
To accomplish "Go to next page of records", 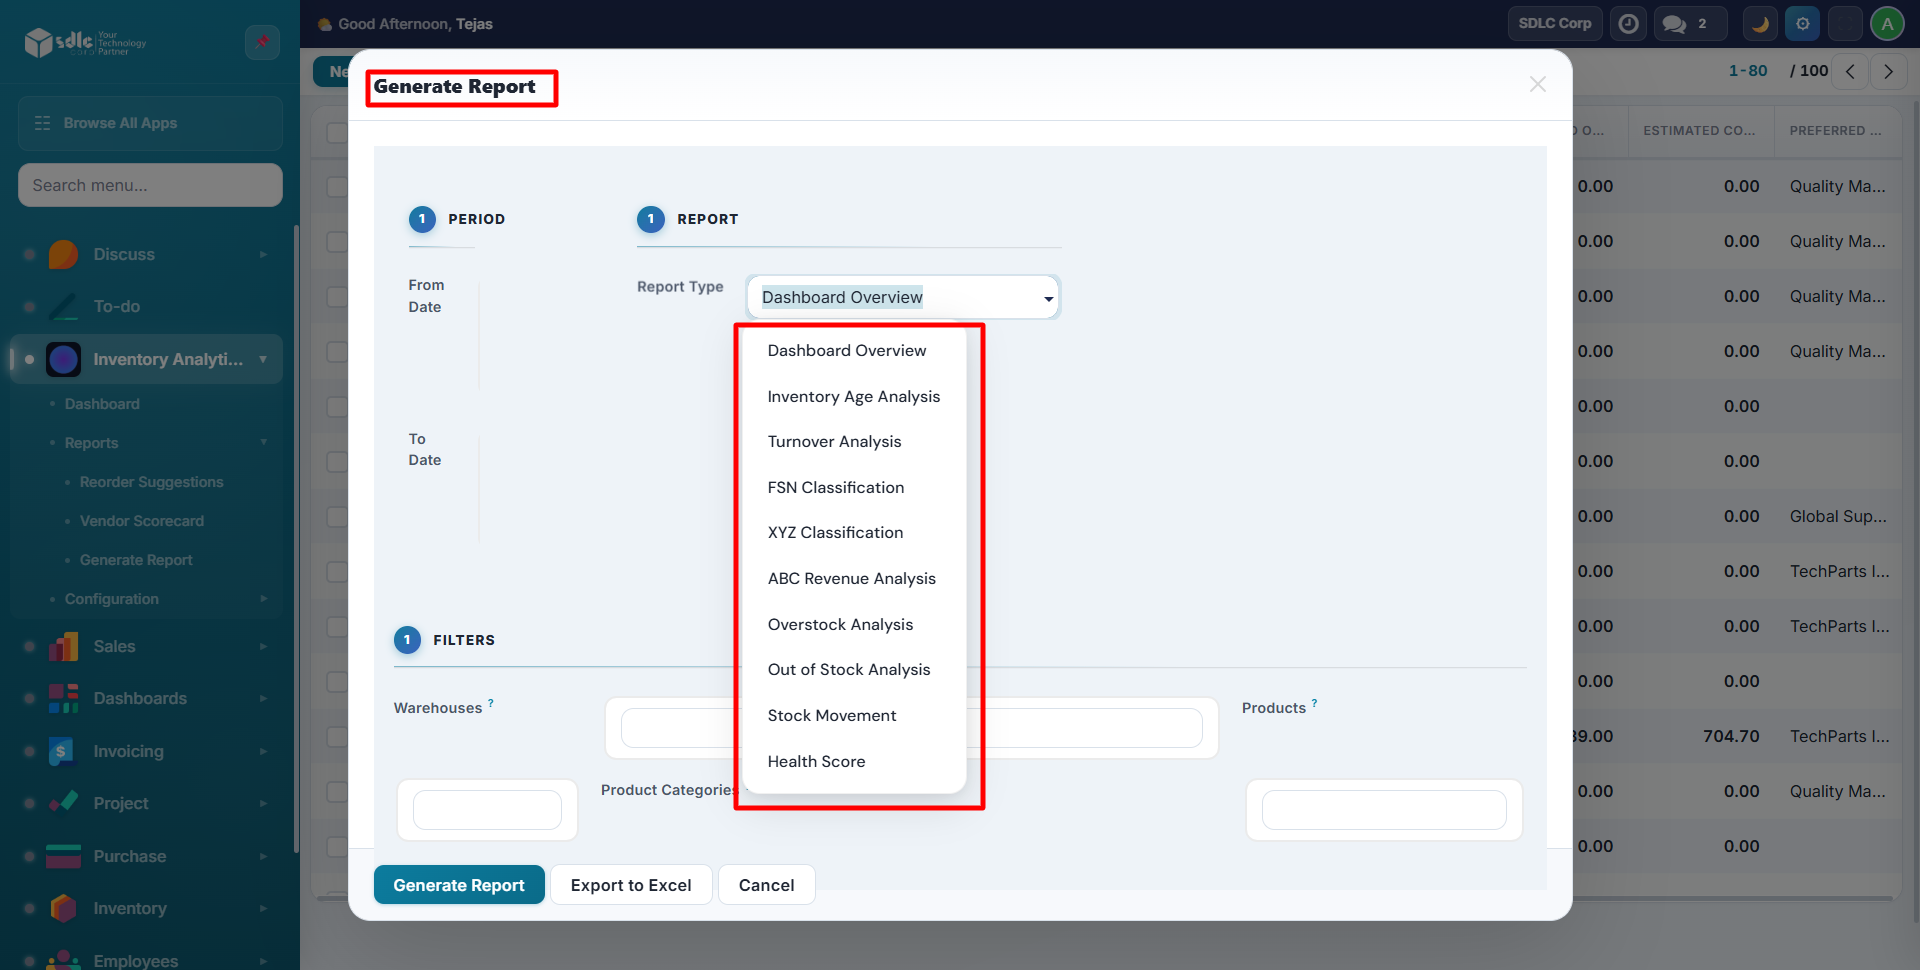I will click(1888, 71).
